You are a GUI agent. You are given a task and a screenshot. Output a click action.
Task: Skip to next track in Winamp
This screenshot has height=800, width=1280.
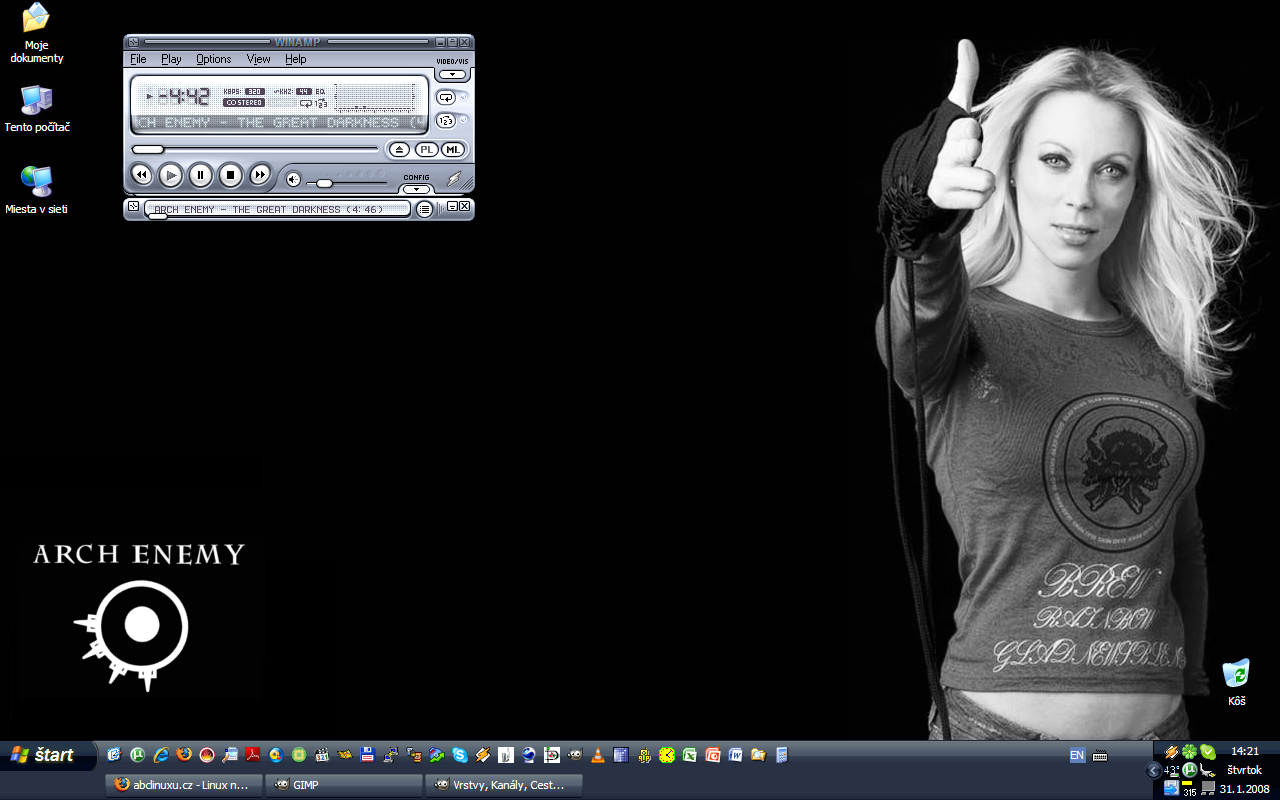260,175
